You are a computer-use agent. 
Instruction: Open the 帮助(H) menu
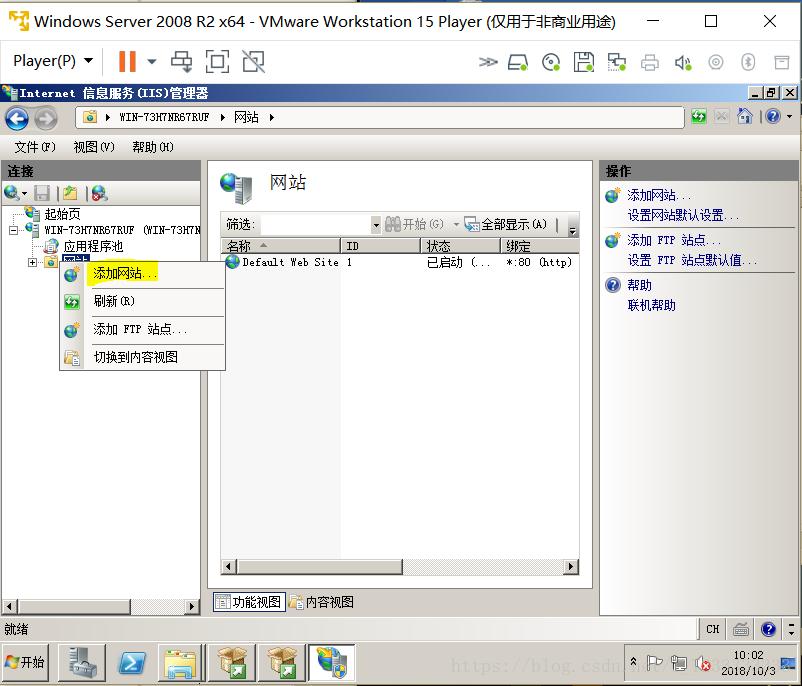tap(152, 147)
